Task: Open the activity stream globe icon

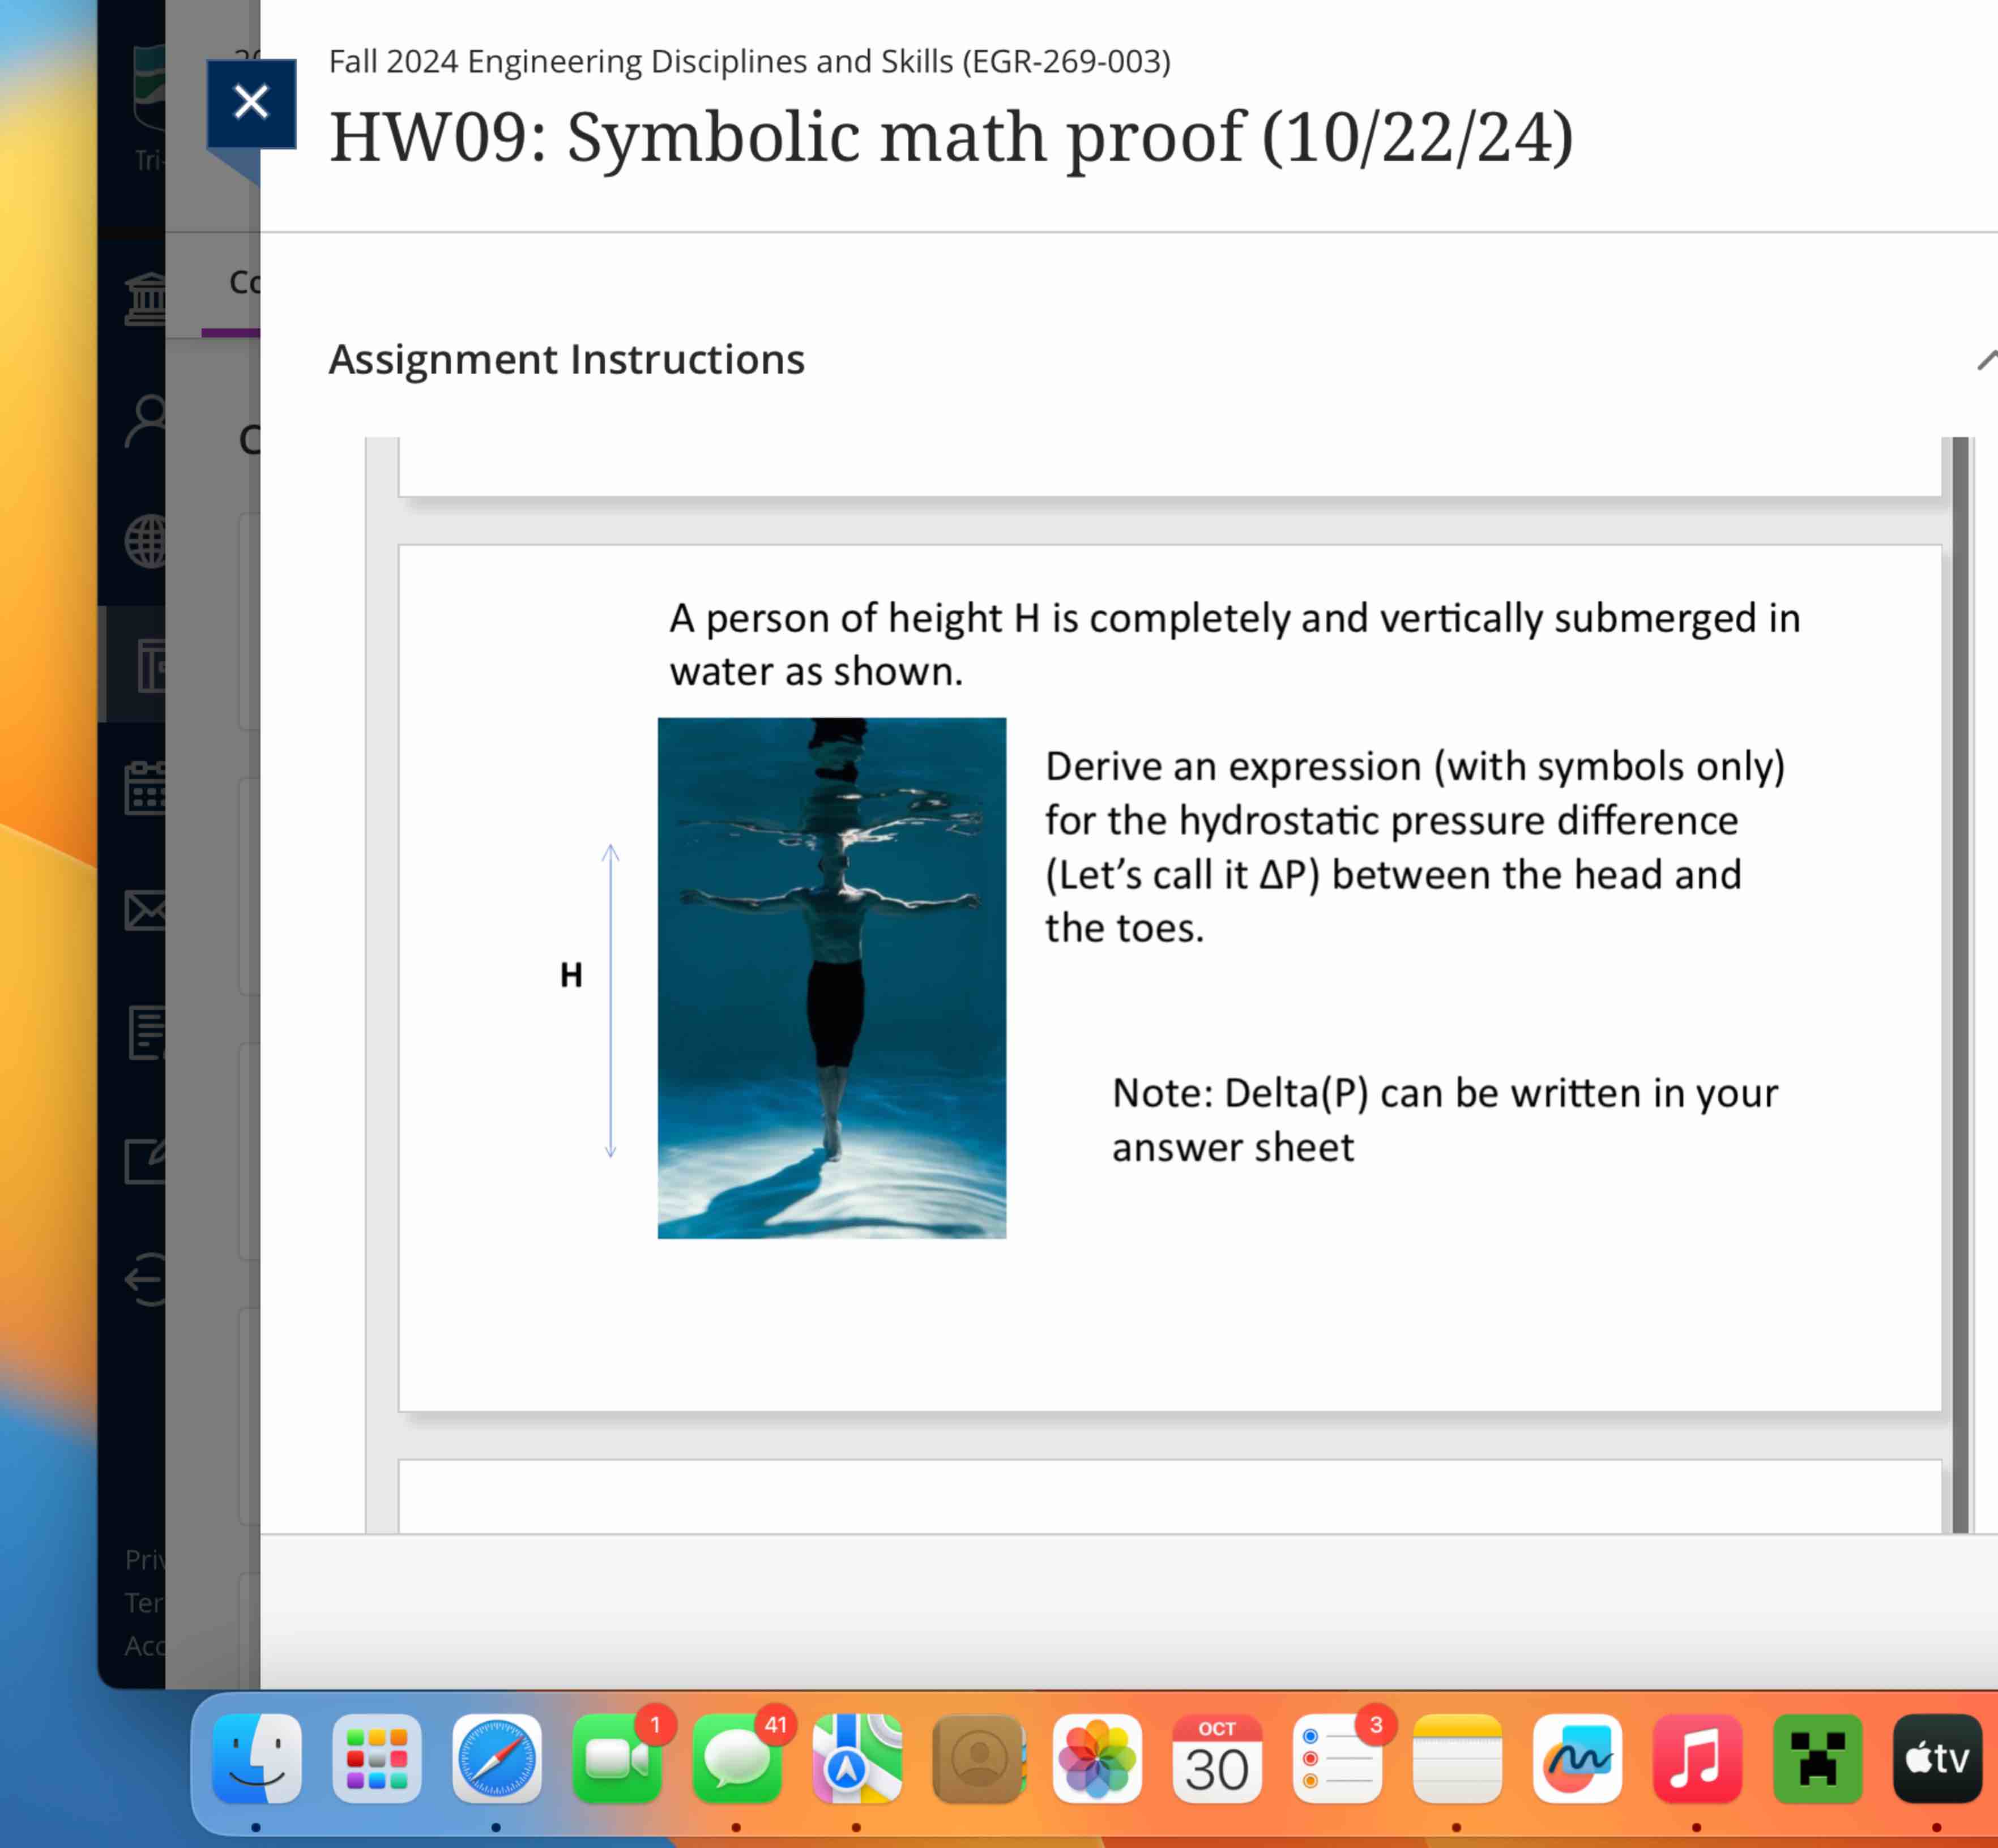Action: 146,542
